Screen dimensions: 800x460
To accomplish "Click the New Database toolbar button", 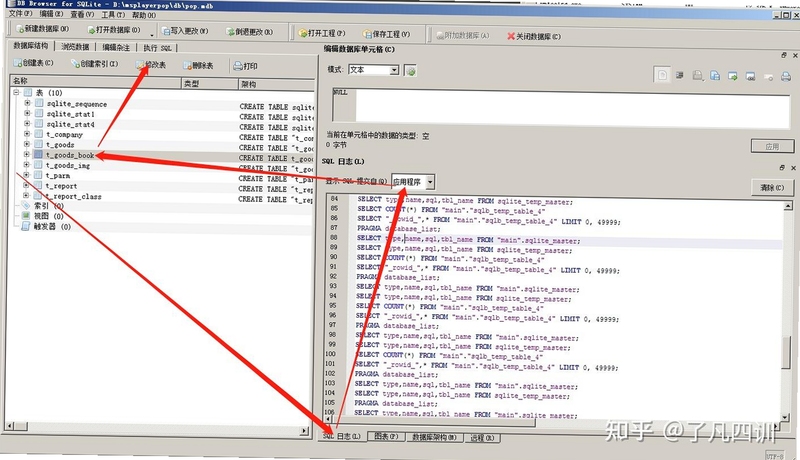I will [x=42, y=29].
